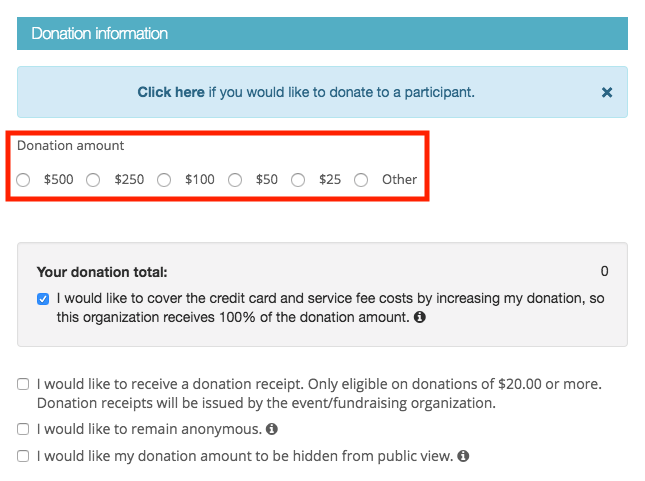Enable the donation receipt checkbox
Screen dimensions: 645x481
(x=23, y=384)
